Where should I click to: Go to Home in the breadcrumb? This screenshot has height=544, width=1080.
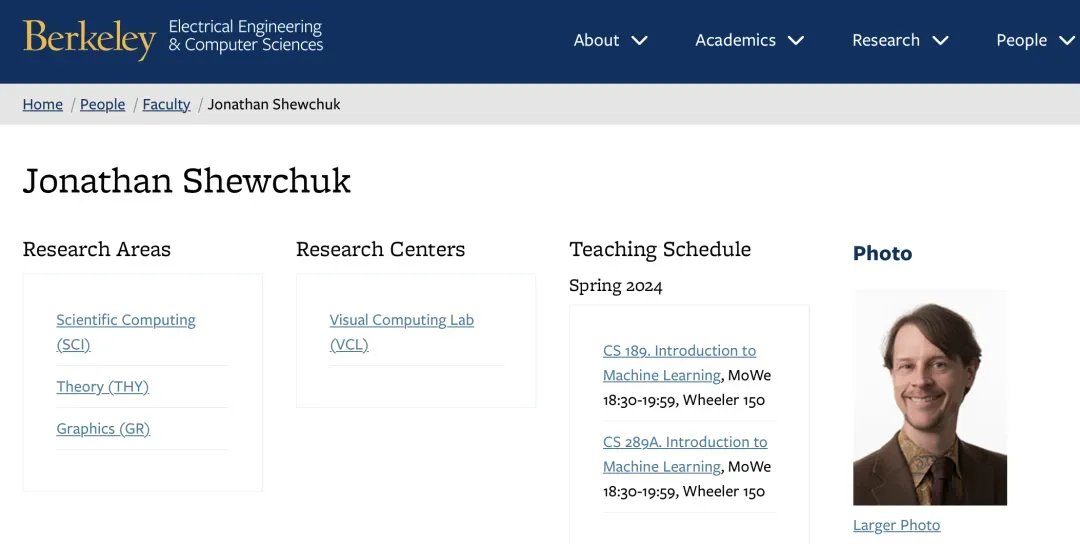tap(43, 105)
